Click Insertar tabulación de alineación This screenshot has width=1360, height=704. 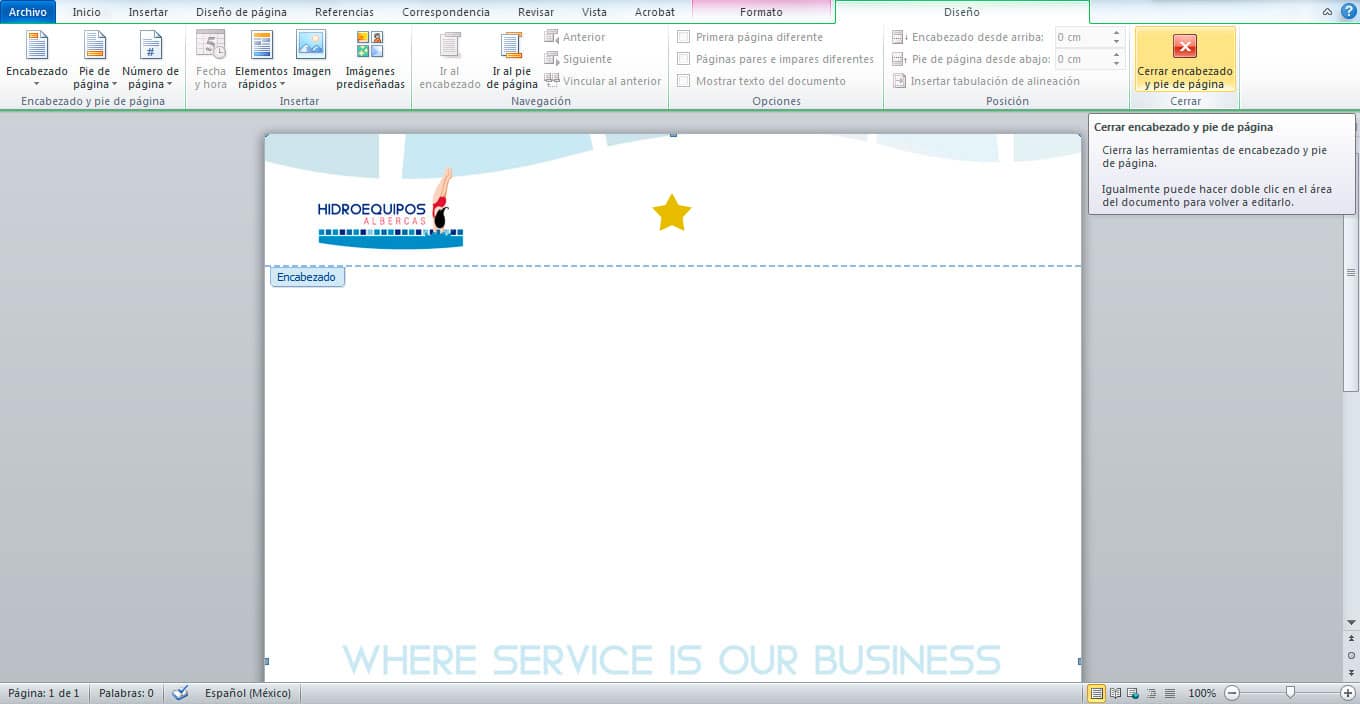click(986, 81)
